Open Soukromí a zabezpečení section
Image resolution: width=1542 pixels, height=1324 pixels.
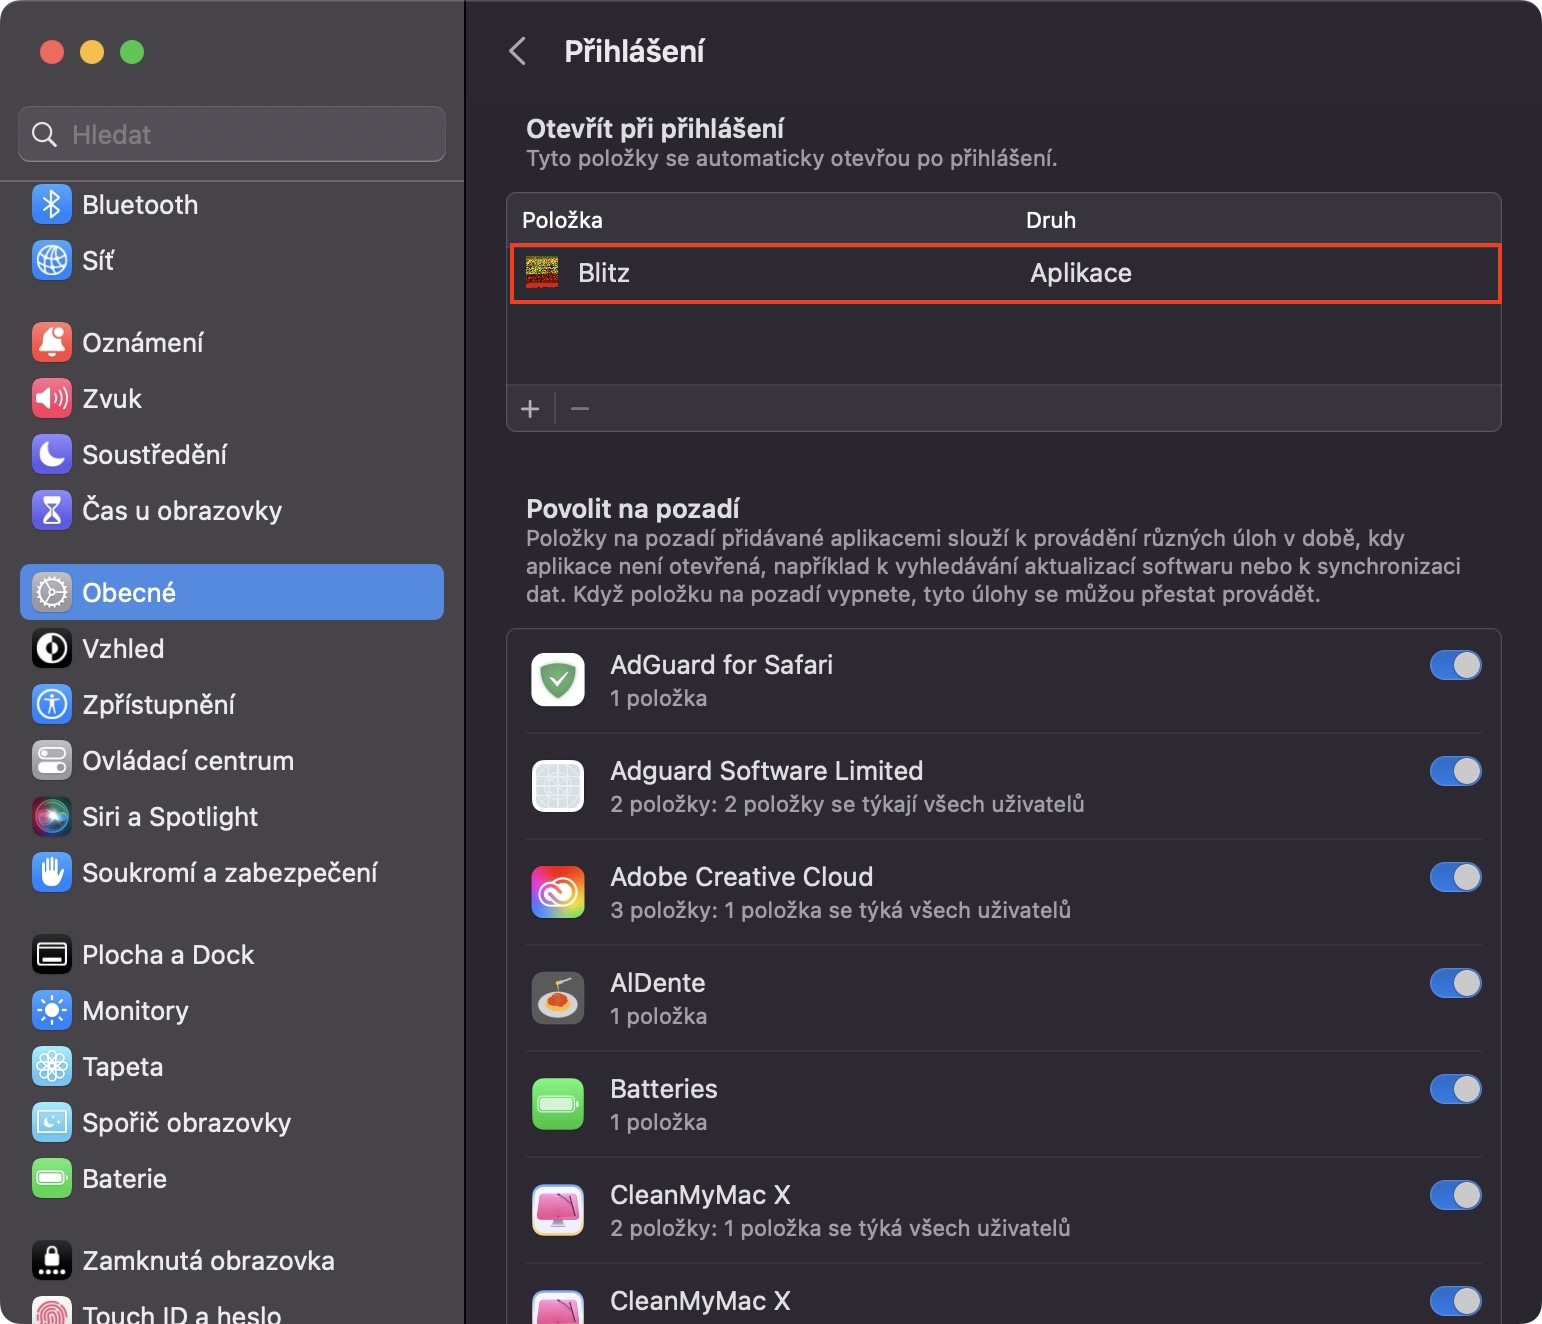229,873
